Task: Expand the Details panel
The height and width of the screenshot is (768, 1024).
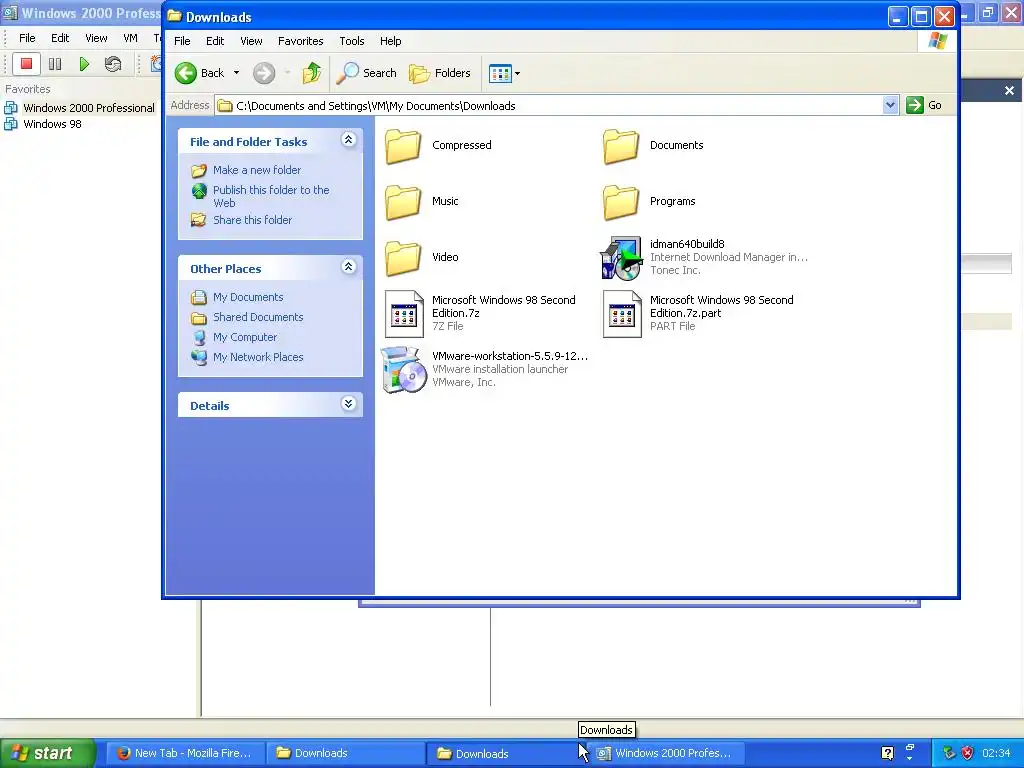Action: pos(349,404)
